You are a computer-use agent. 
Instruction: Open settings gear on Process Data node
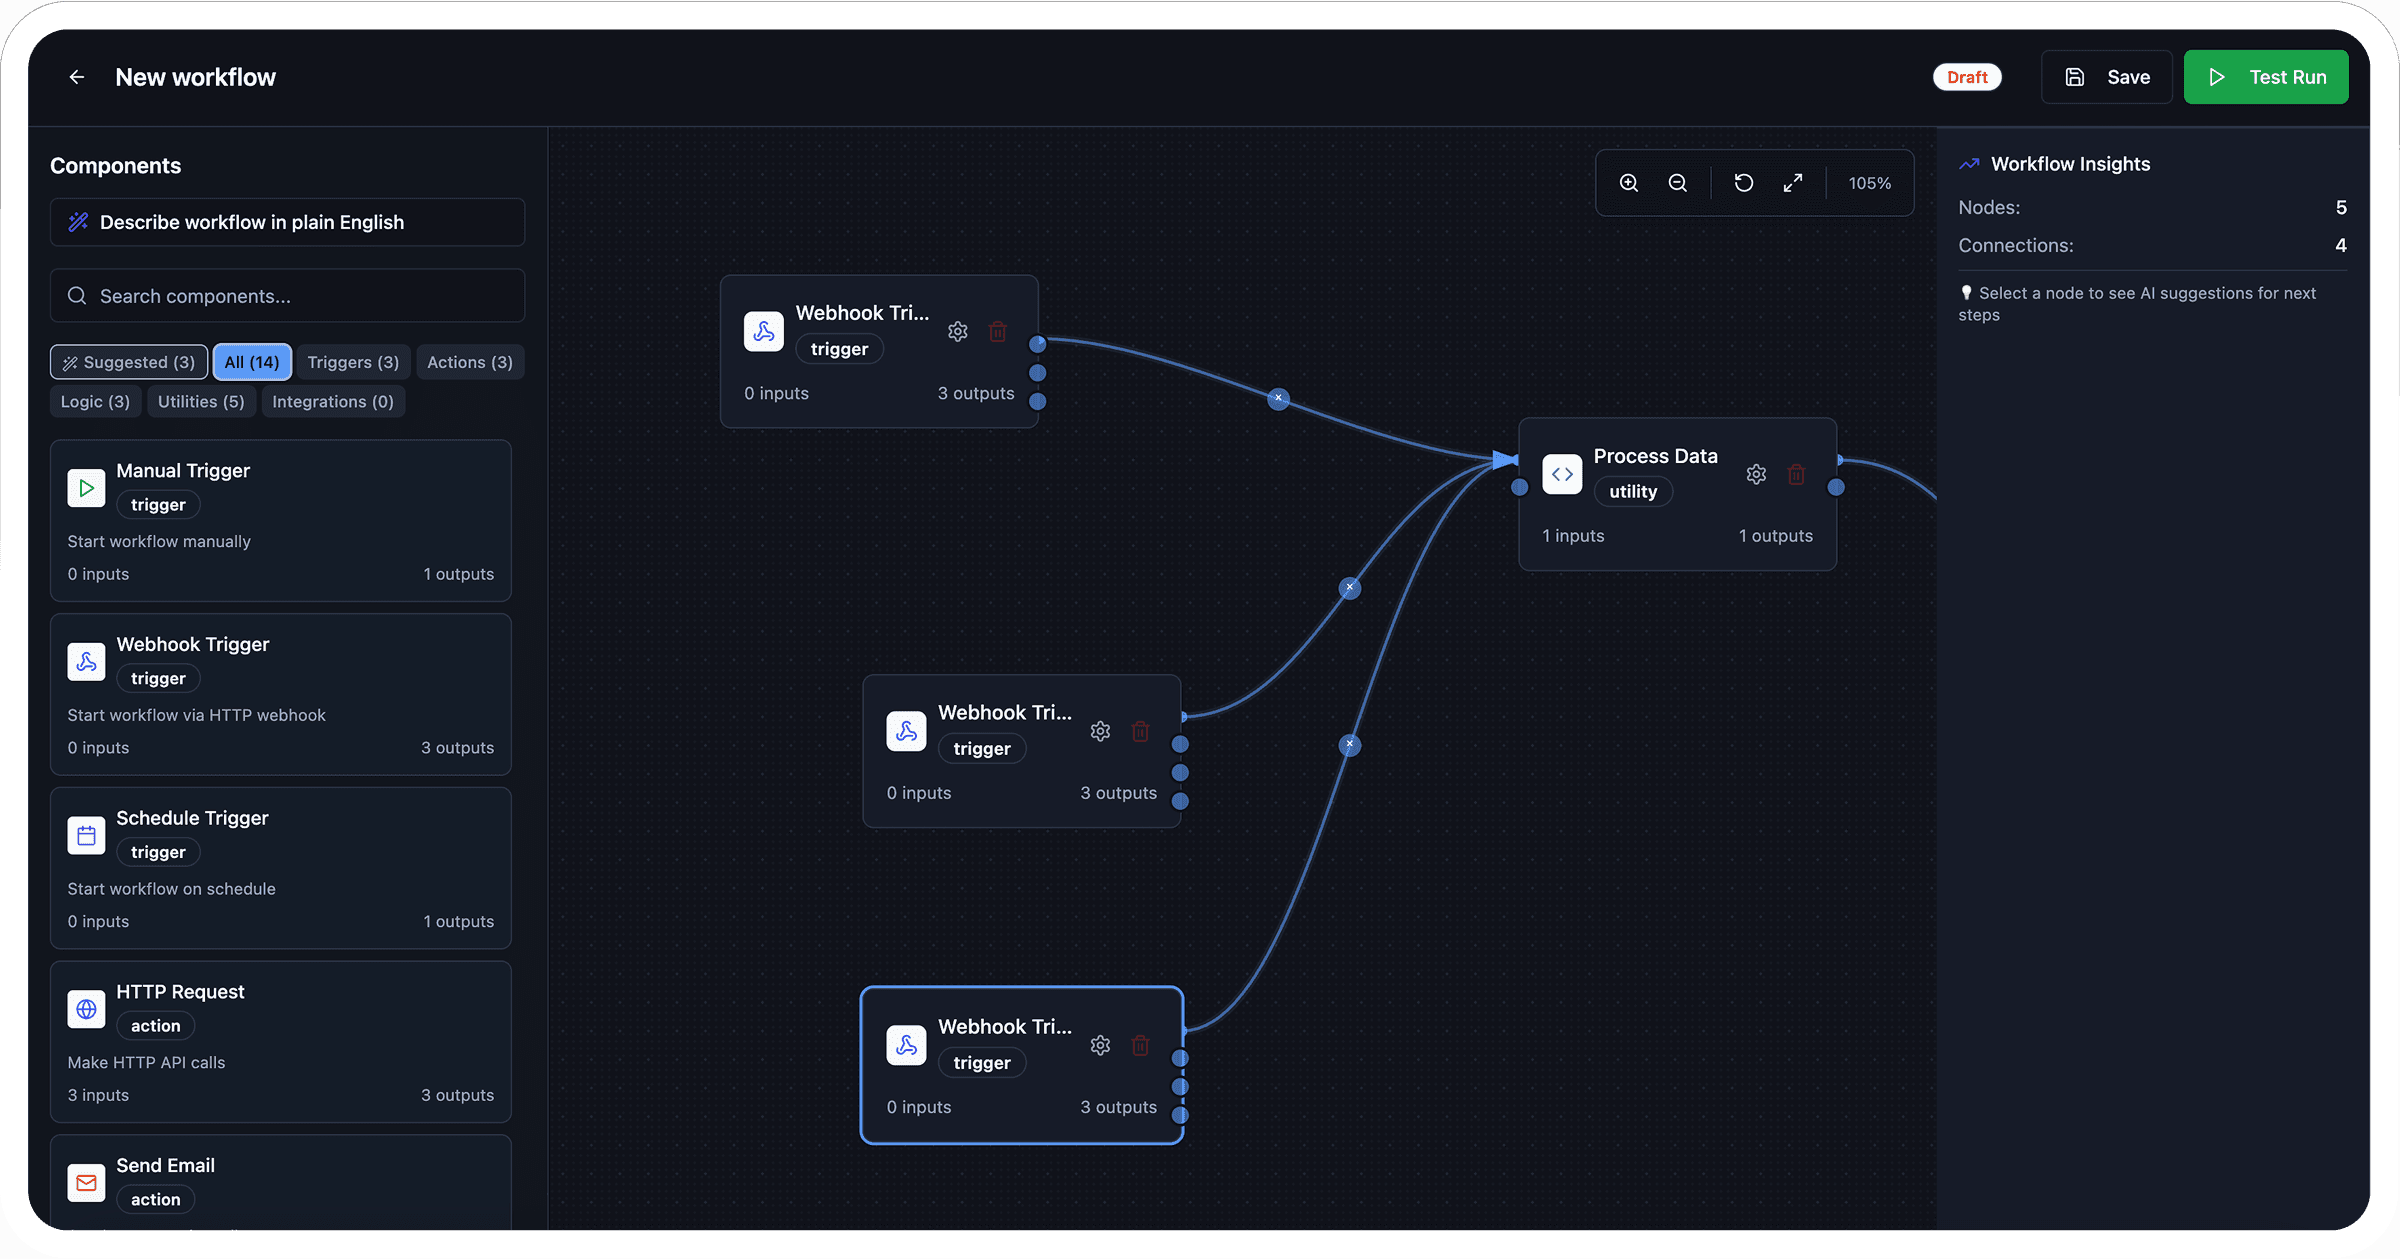1756,474
